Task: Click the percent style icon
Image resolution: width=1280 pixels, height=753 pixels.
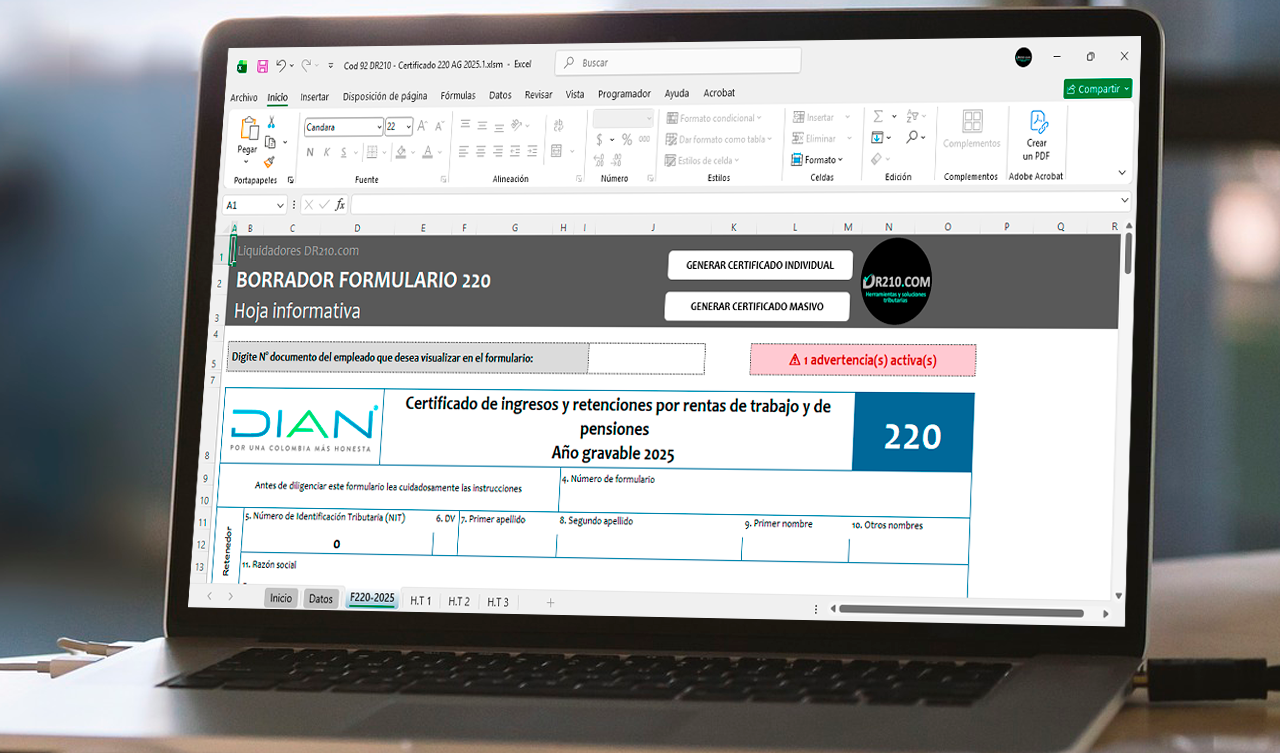Action: pyautogui.click(x=627, y=140)
